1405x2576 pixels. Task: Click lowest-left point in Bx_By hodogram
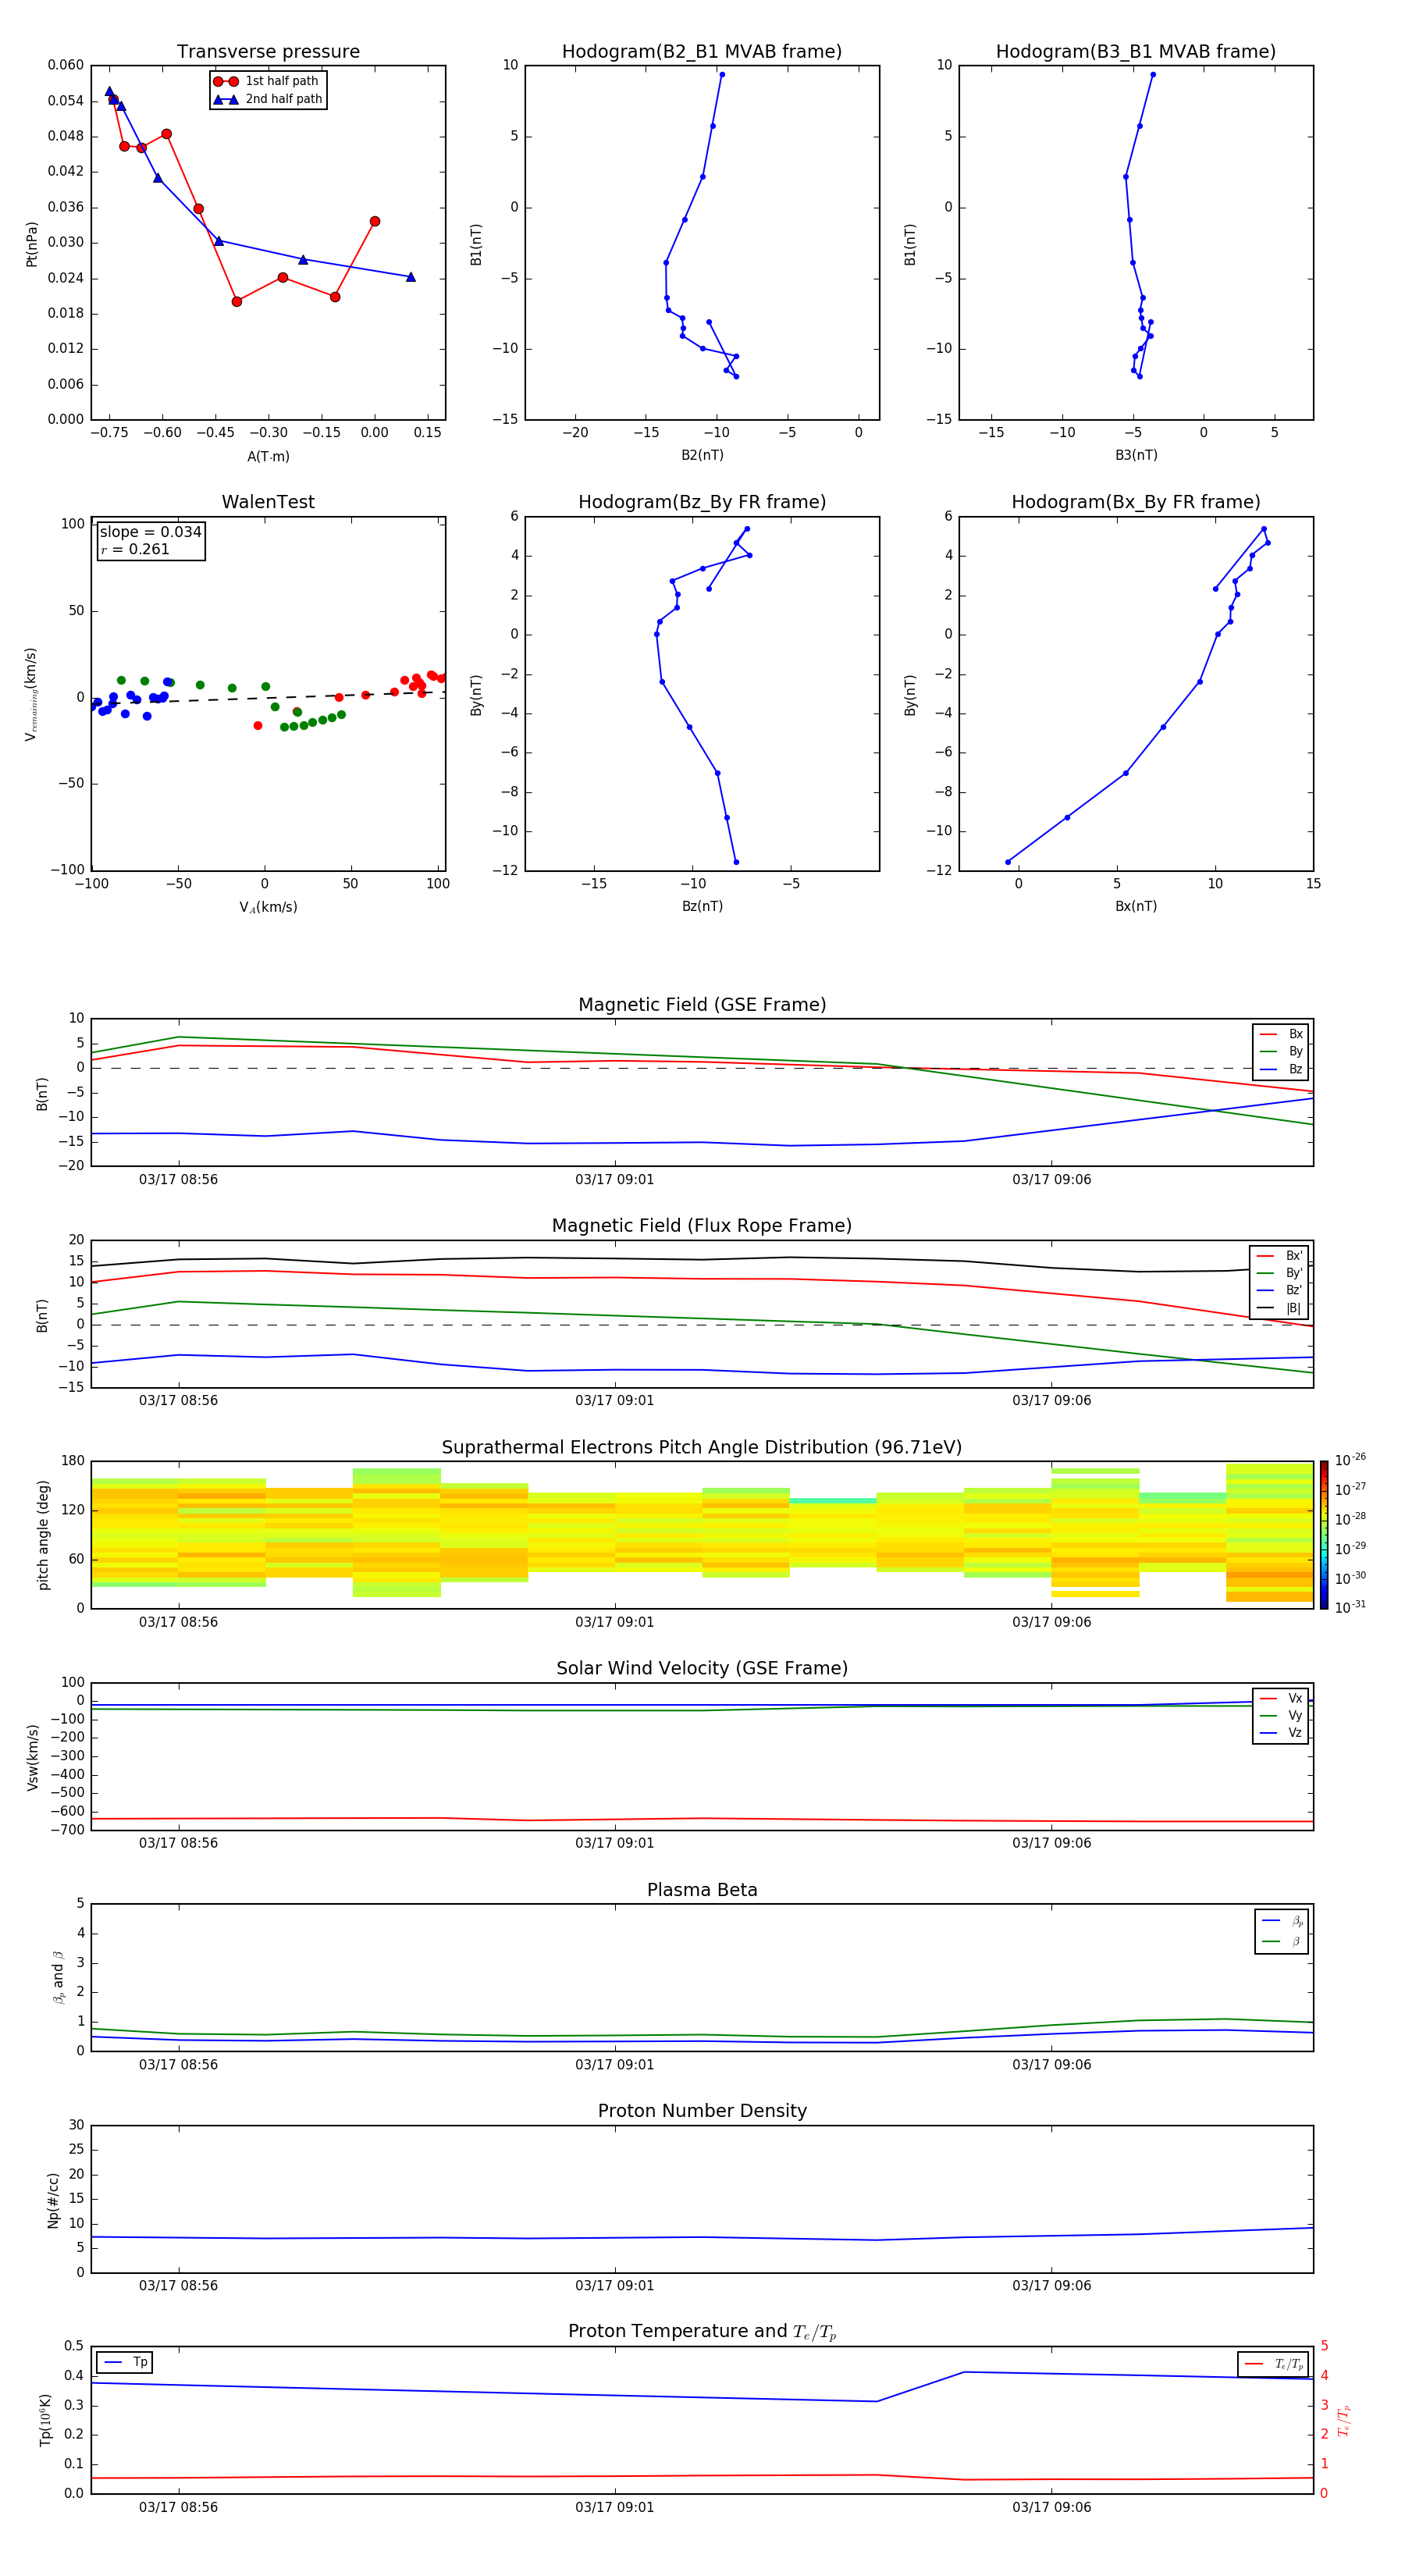tap(1008, 862)
